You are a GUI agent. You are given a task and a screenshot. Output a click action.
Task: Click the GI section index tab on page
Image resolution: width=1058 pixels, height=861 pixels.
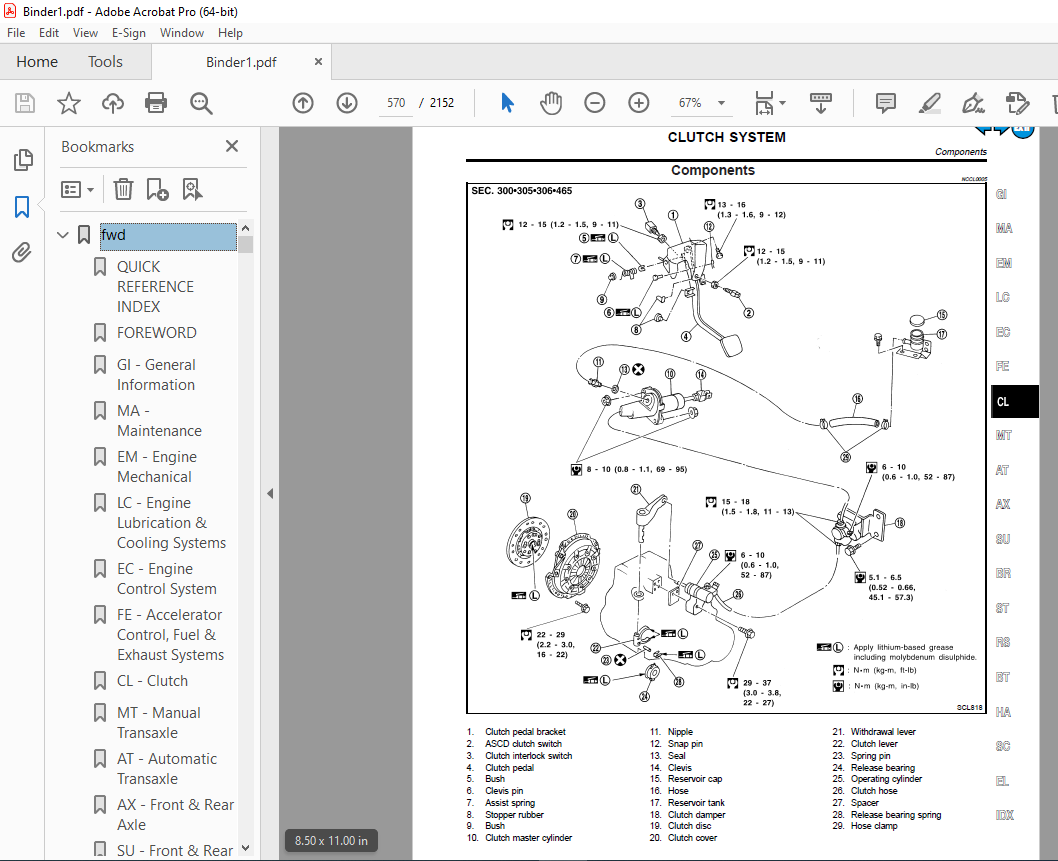(x=1001, y=194)
